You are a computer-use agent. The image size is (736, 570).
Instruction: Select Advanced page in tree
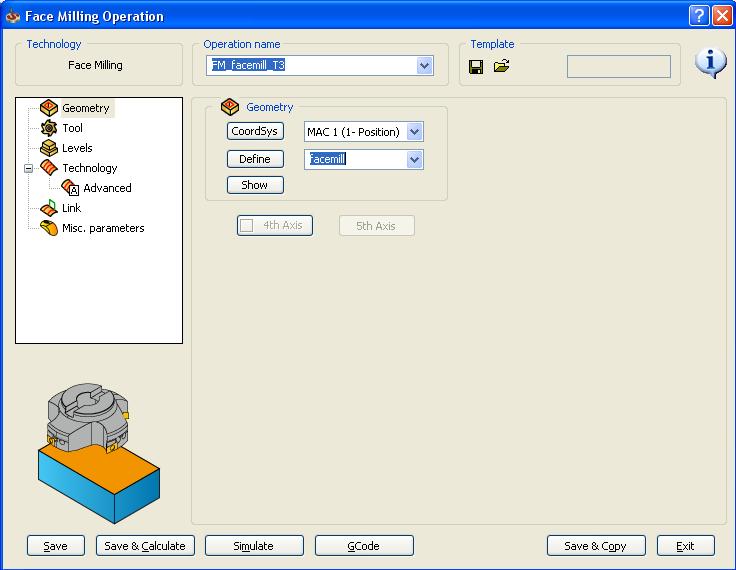coord(107,188)
